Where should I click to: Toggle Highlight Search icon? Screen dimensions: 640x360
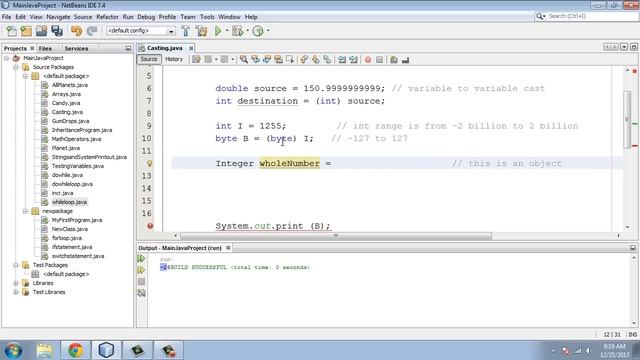point(278,60)
